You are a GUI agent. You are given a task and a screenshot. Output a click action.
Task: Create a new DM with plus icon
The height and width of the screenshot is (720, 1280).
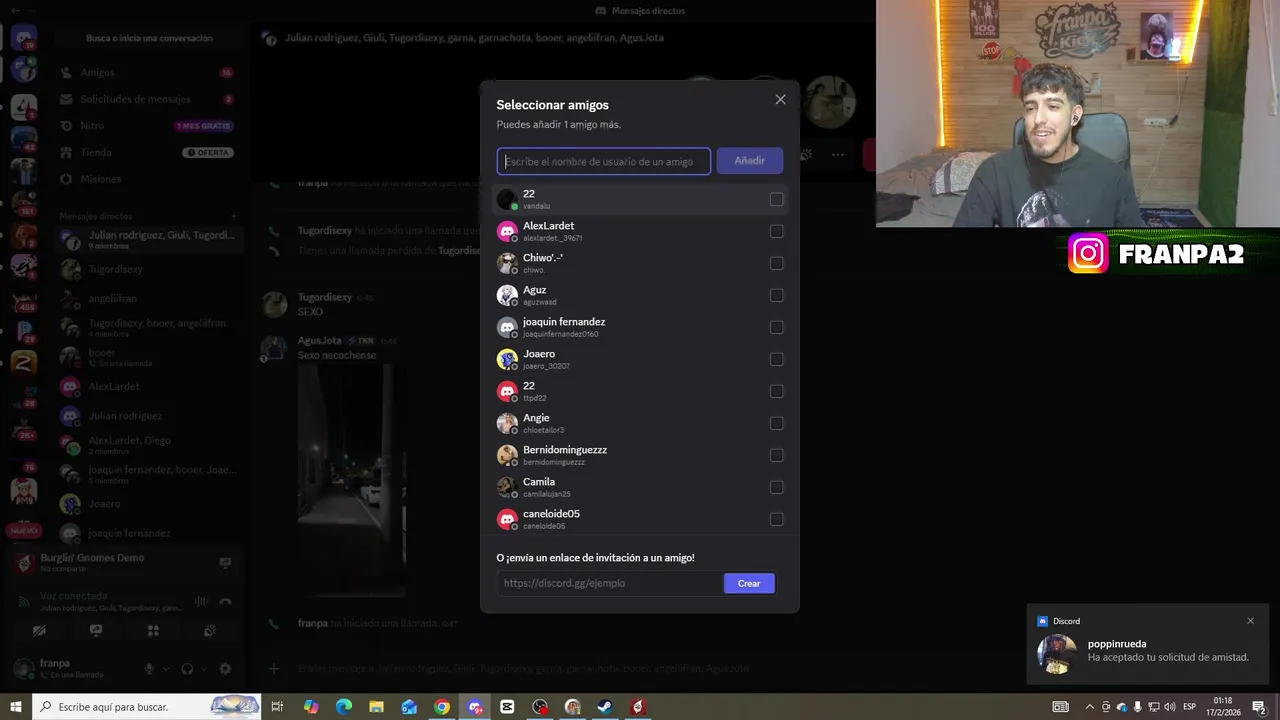coord(233,216)
